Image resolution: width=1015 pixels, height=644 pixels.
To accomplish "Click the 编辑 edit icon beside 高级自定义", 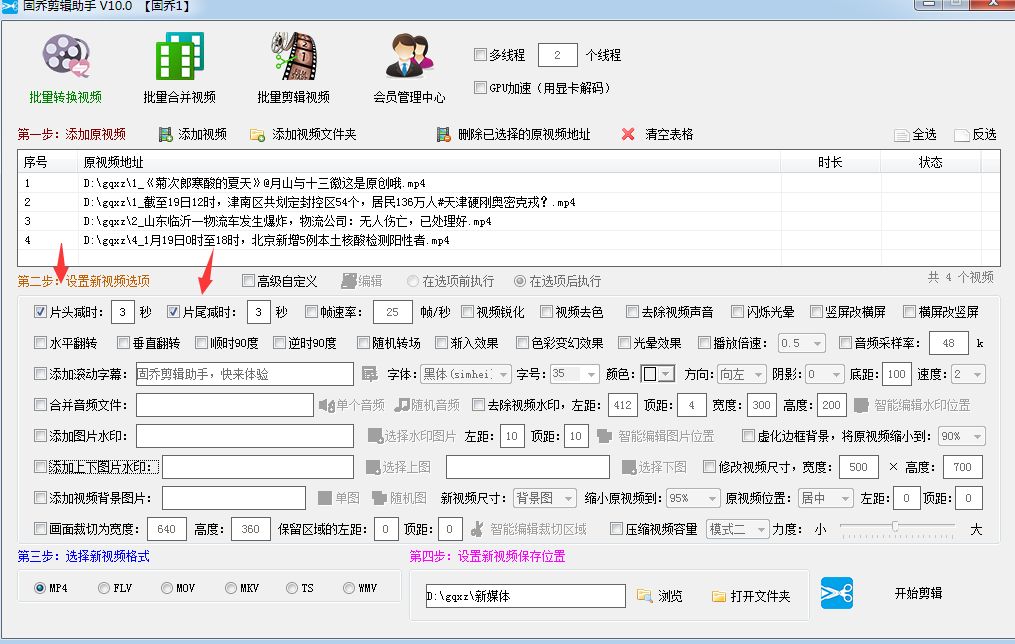I will (349, 281).
